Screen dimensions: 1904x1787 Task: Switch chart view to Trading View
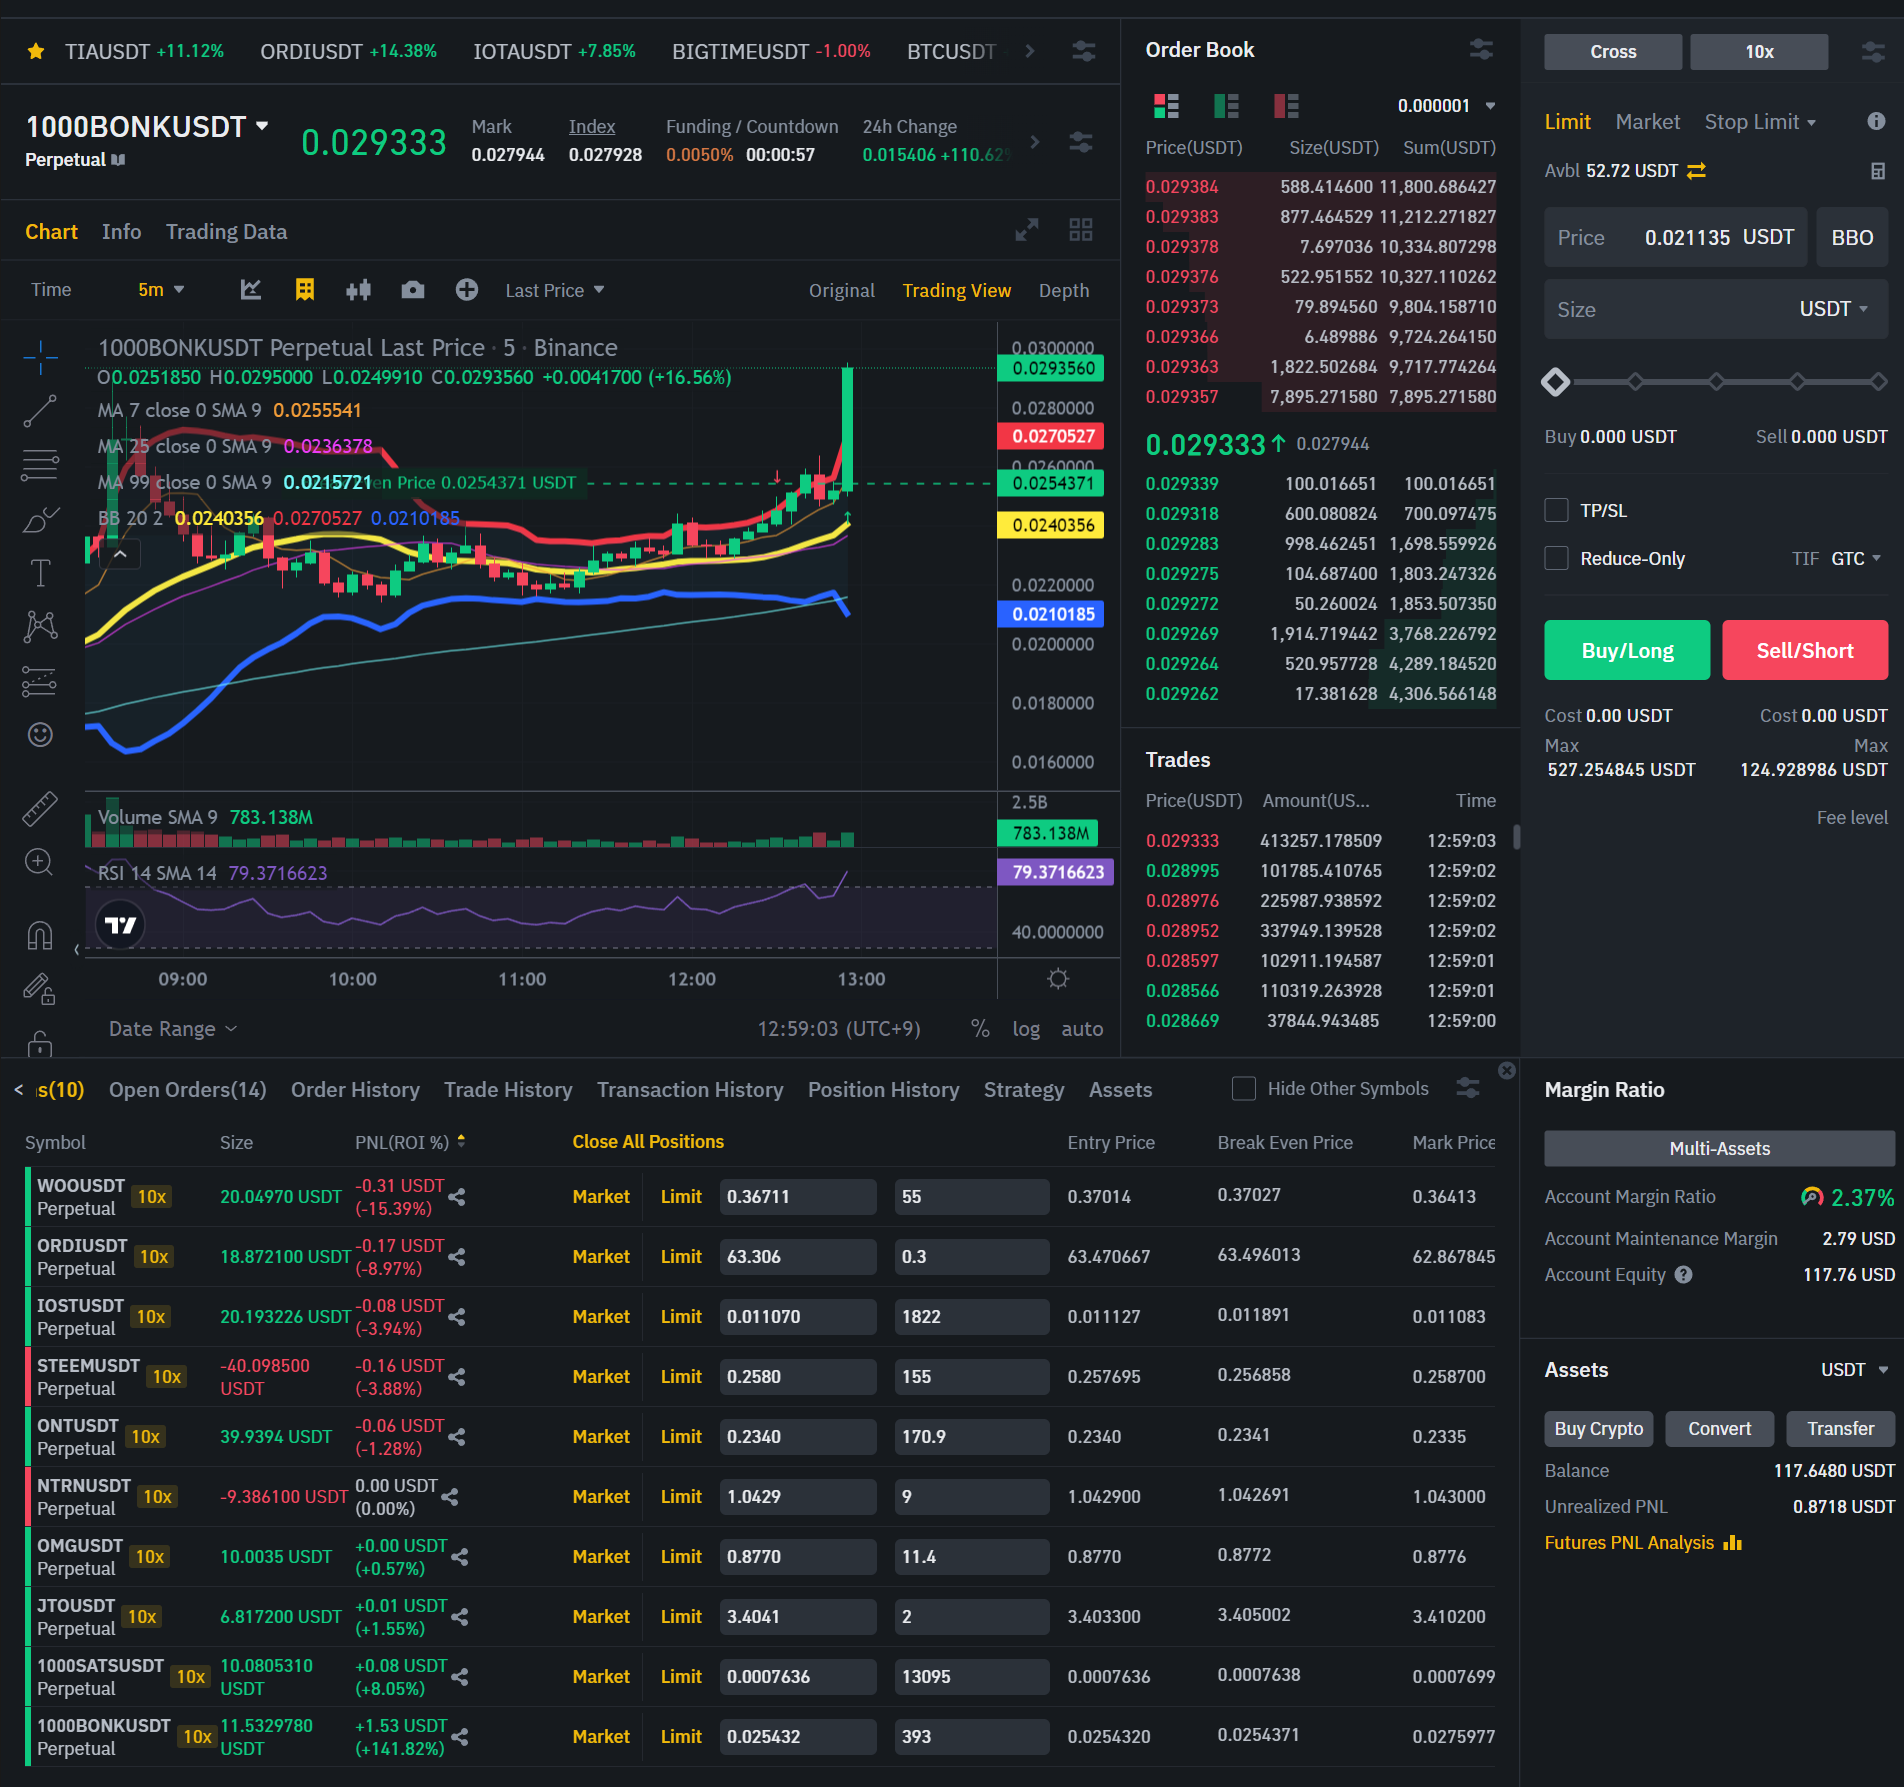tap(956, 290)
